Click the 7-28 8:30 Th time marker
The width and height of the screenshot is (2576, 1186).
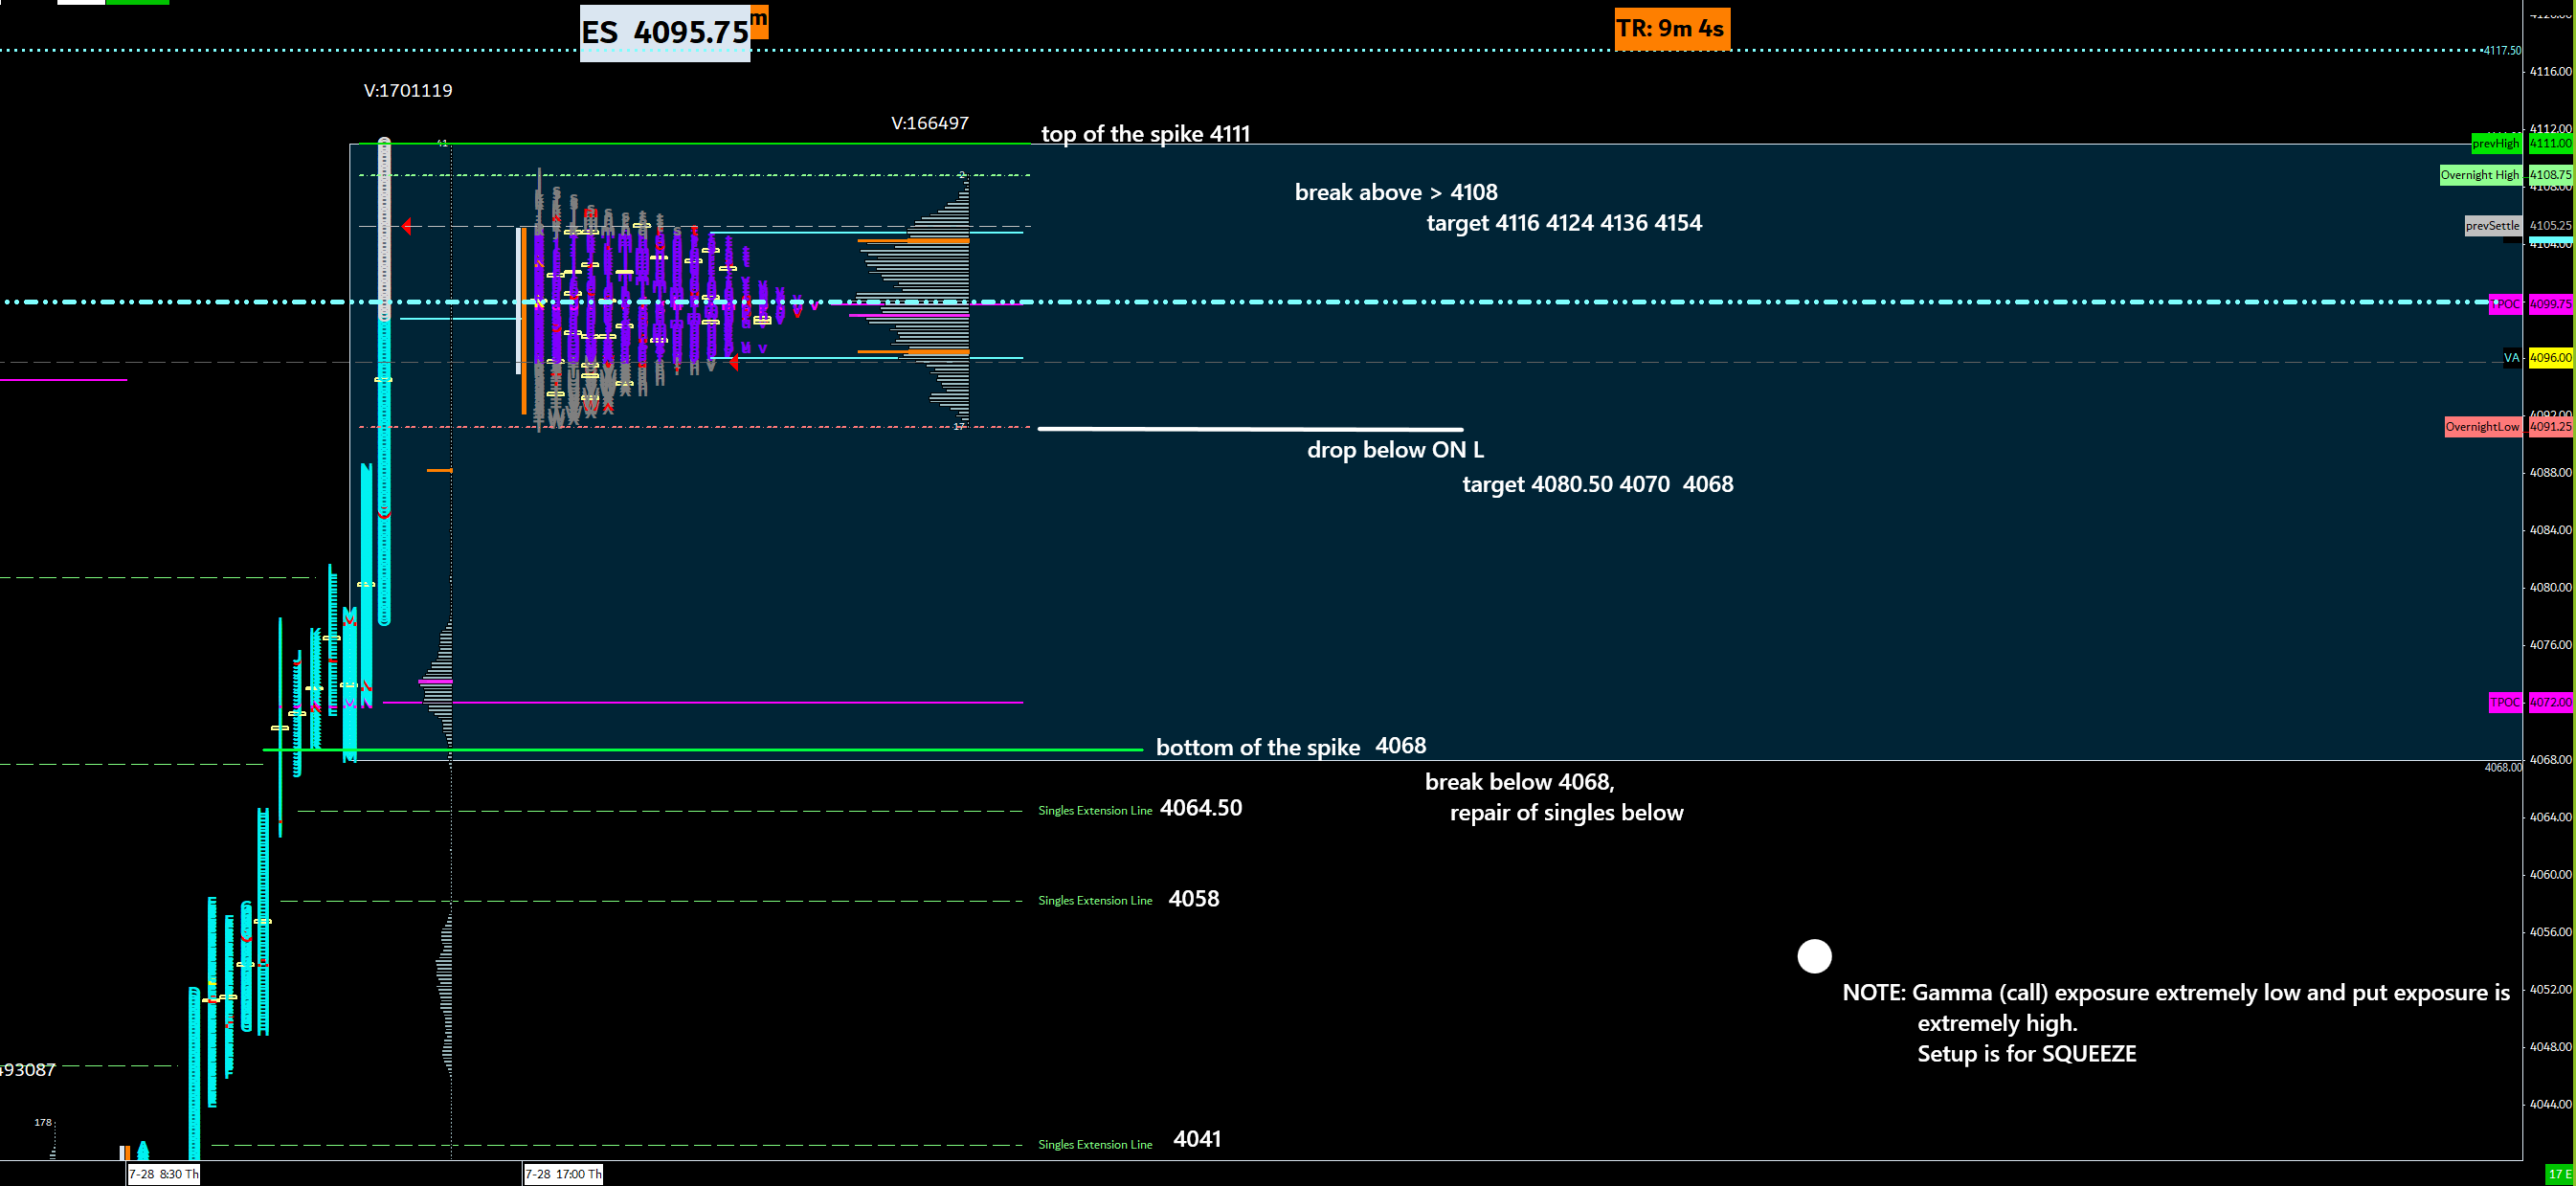163,1174
